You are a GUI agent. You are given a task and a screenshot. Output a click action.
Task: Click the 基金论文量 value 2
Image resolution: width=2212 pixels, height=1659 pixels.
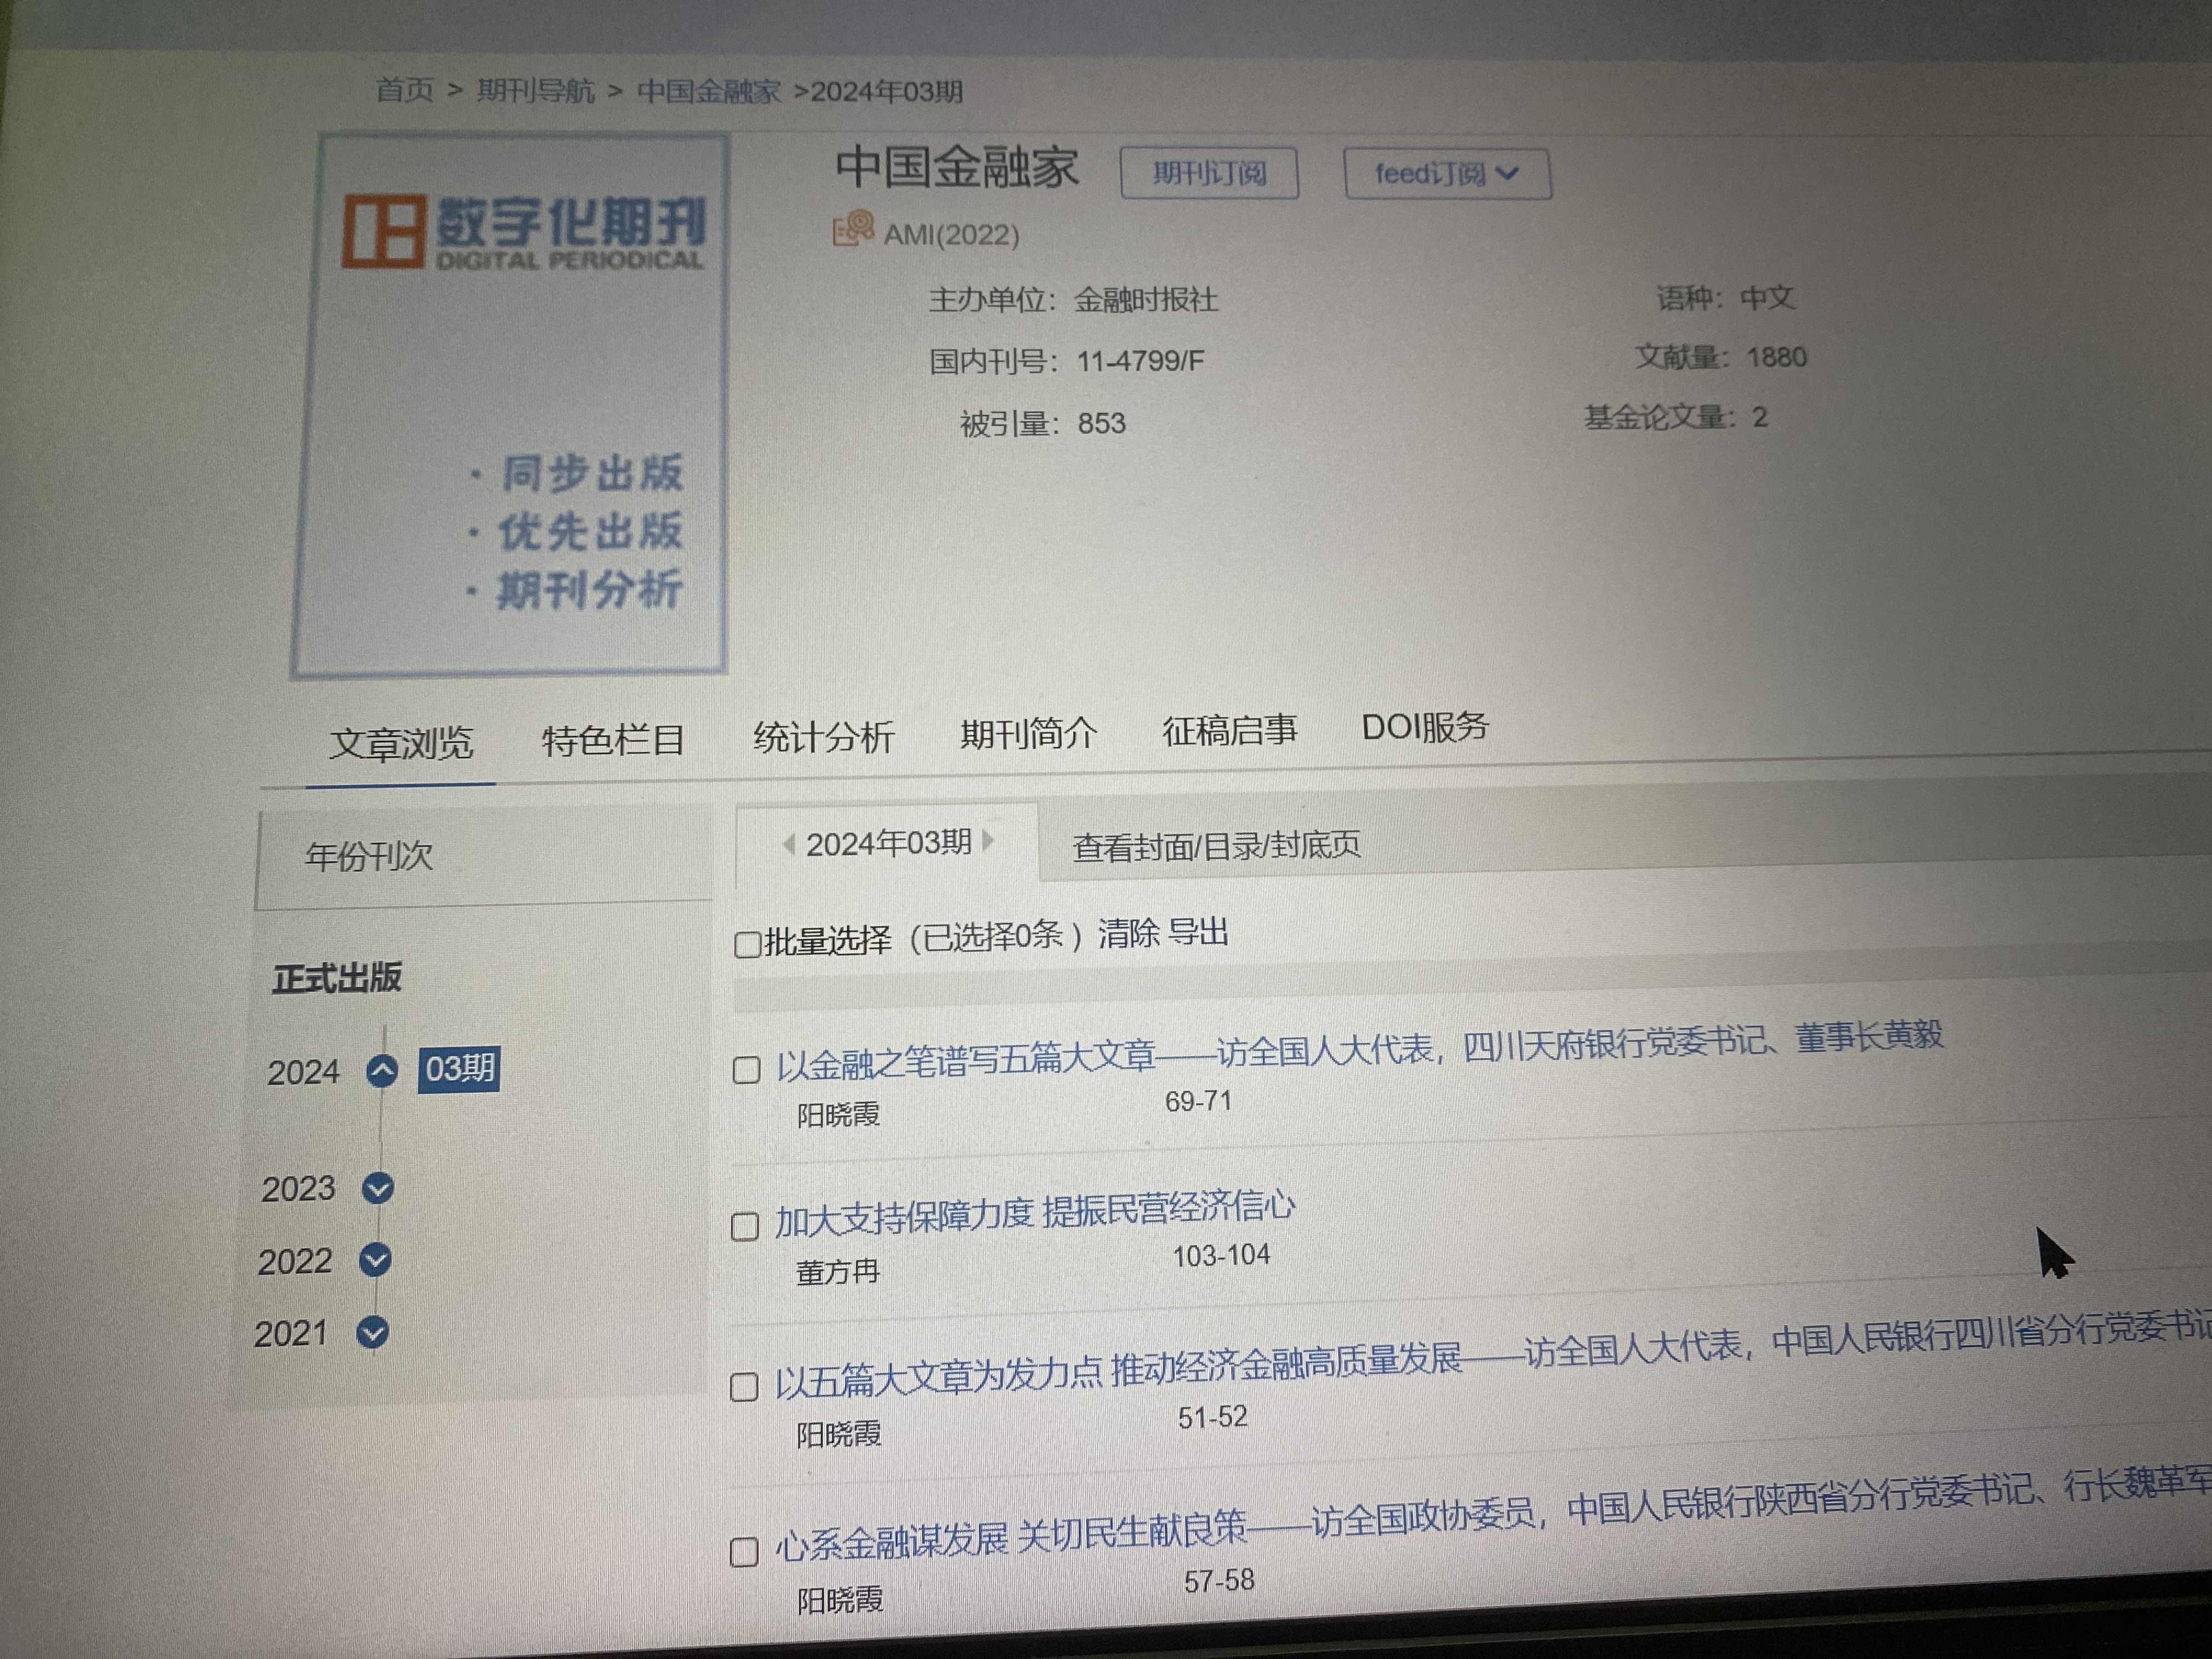pyautogui.click(x=1760, y=417)
